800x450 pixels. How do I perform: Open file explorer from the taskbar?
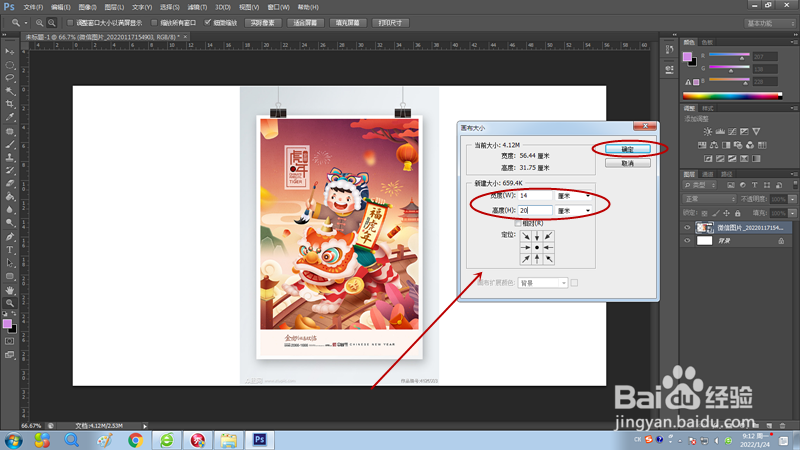[x=229, y=440]
